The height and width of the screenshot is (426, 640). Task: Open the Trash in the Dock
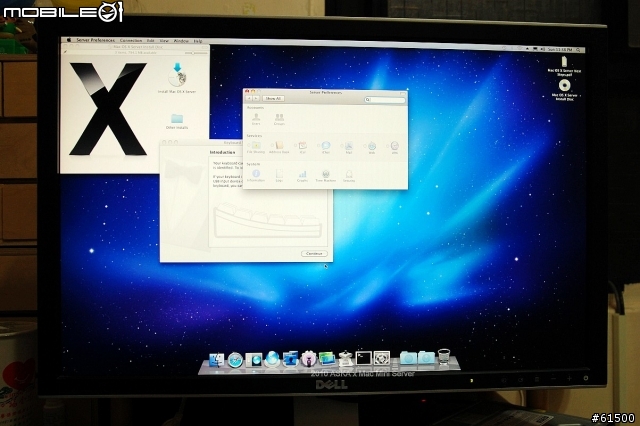444,357
